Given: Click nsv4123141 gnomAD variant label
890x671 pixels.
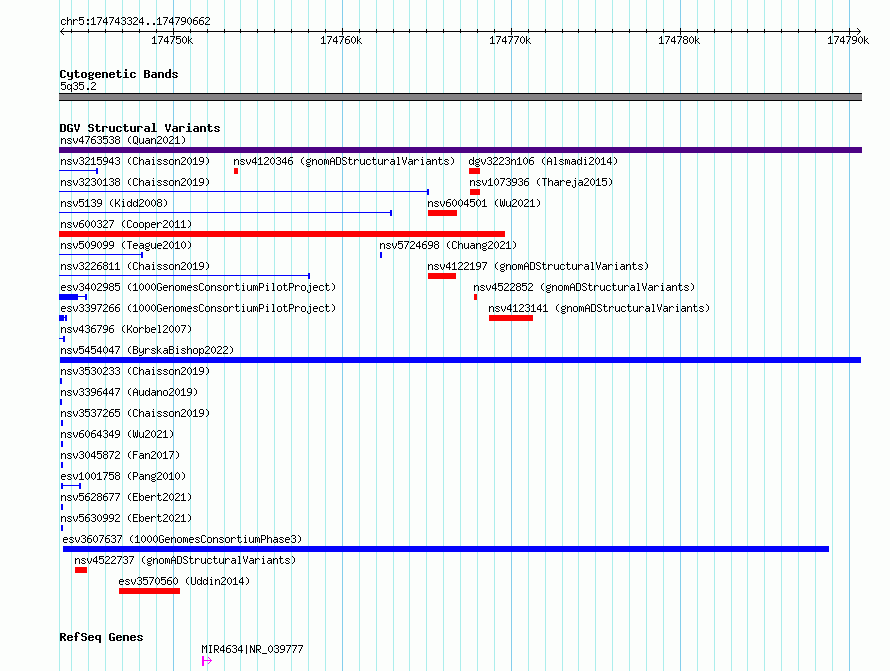Looking at the screenshot, I should pos(599,308).
